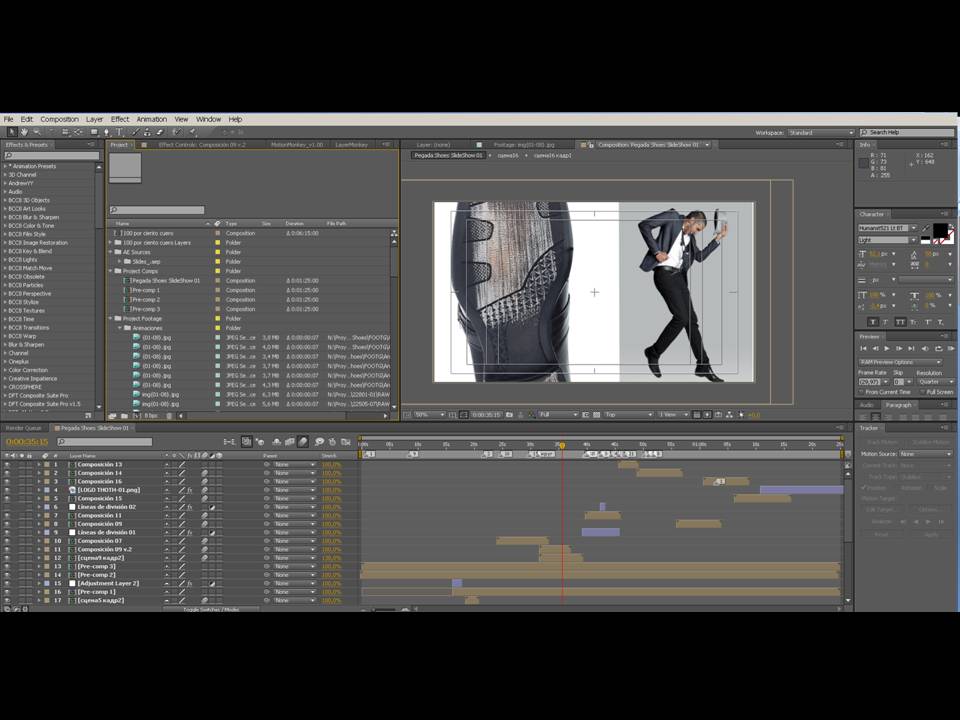Select the Horizontal Type tool
Screen dimensions: 960x720
(119, 131)
